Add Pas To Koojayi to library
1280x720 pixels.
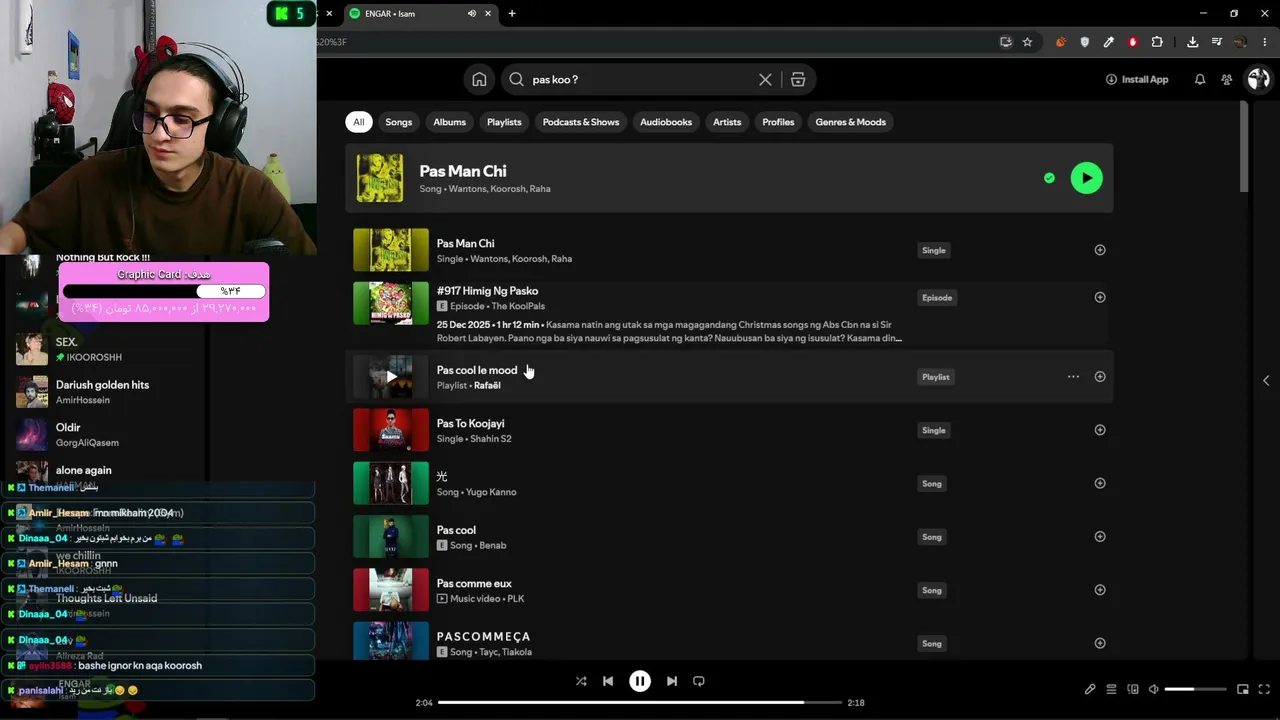pyautogui.click(x=1100, y=430)
